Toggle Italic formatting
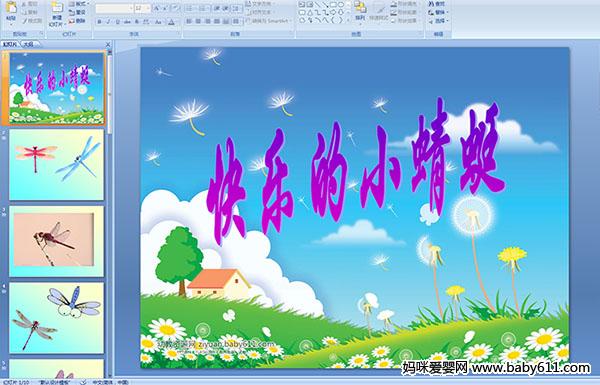Screen dimensions: 600x385 pos(108,22)
